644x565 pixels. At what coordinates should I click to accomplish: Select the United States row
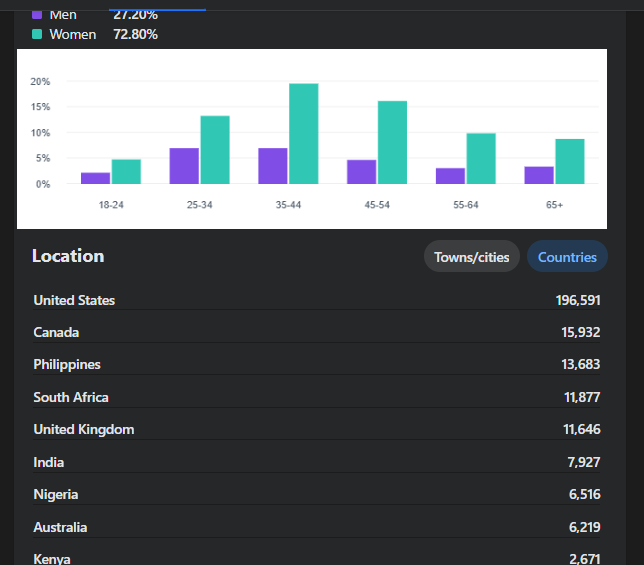click(317, 300)
